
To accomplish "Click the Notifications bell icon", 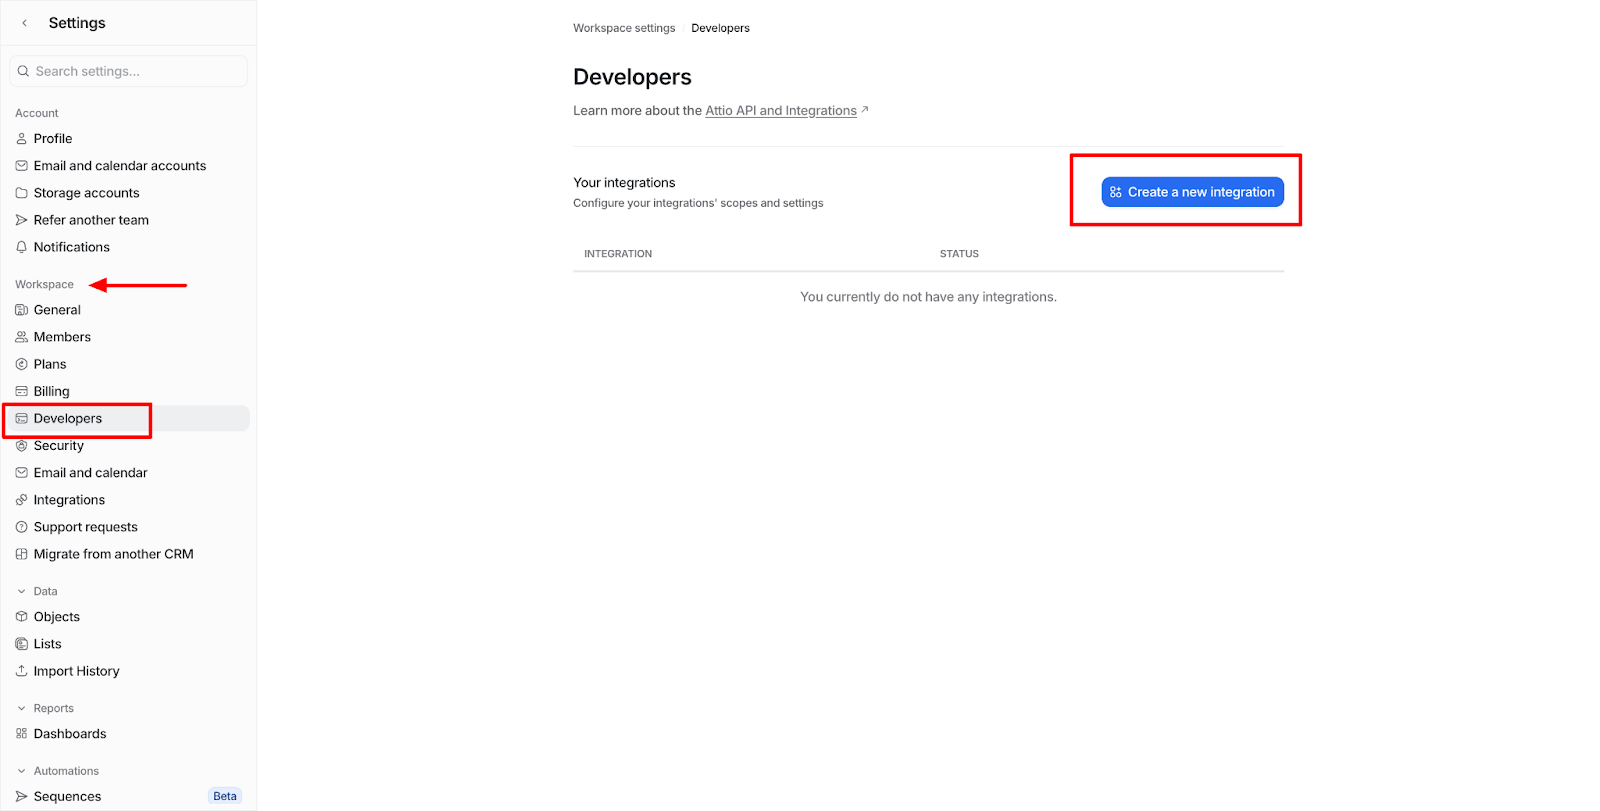I will tap(21, 247).
